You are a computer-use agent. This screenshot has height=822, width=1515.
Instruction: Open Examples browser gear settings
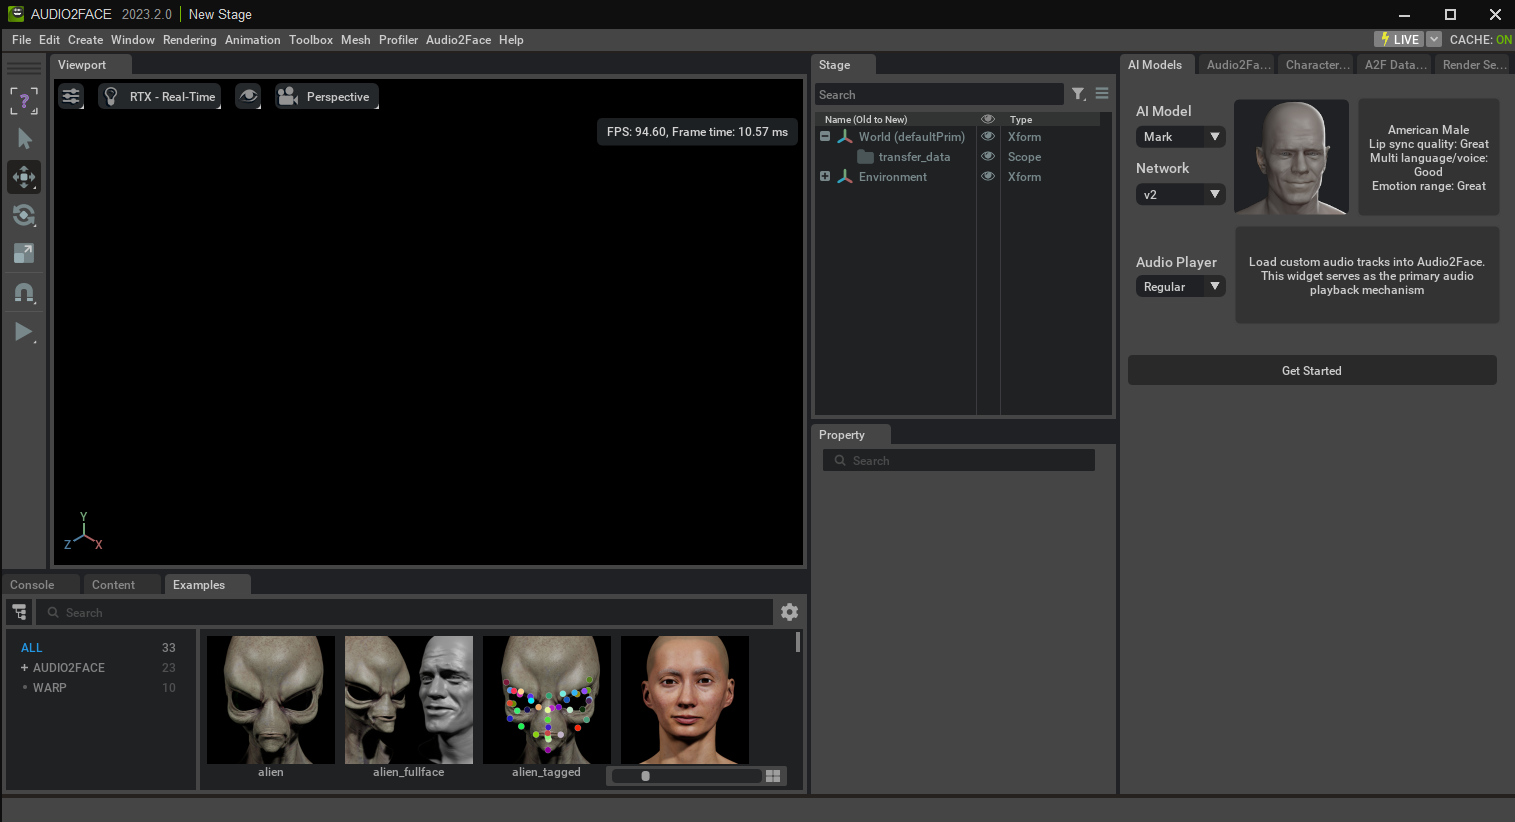(x=789, y=612)
